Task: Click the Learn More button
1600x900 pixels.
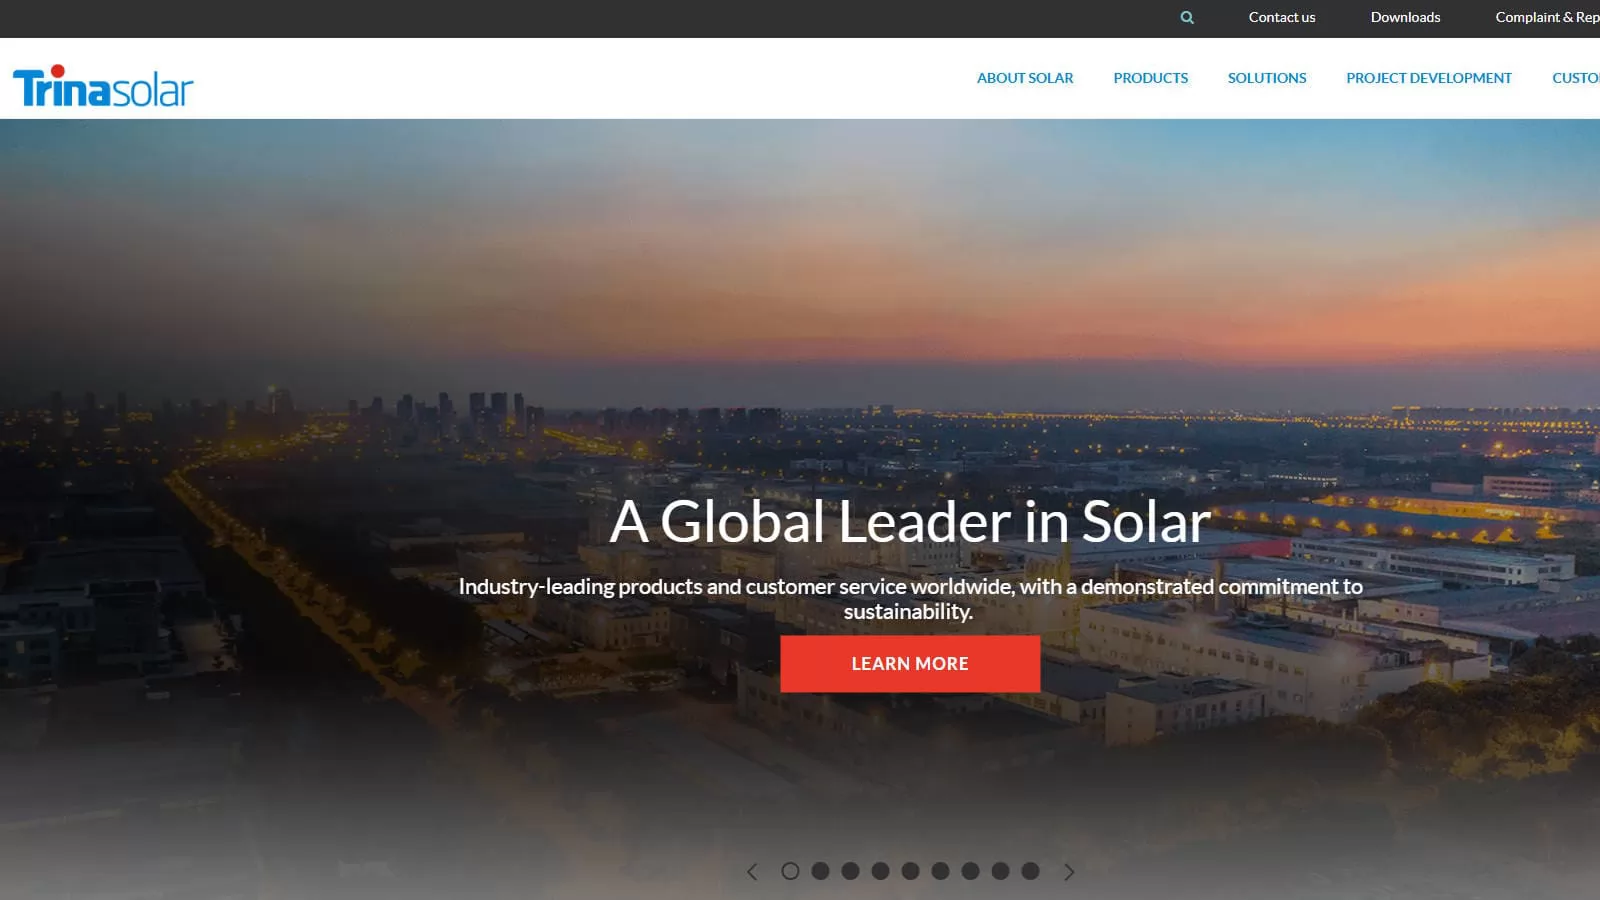Action: (910, 664)
